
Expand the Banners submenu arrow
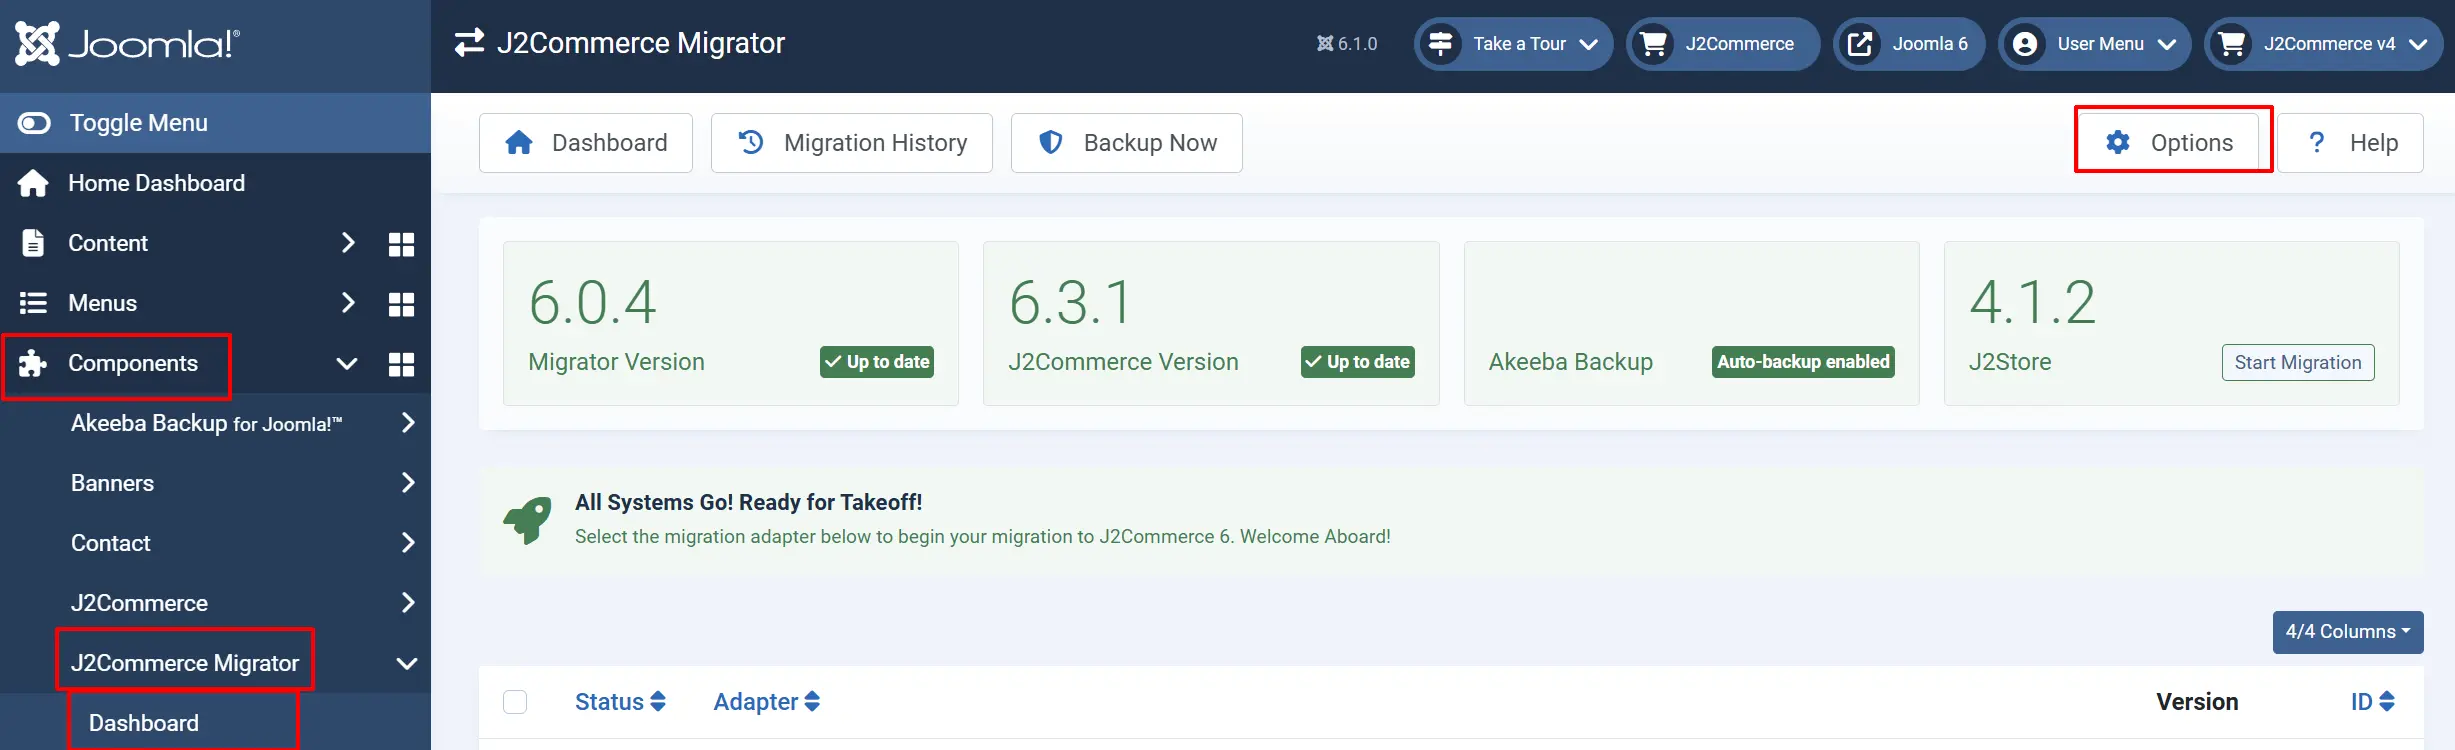pyautogui.click(x=407, y=483)
